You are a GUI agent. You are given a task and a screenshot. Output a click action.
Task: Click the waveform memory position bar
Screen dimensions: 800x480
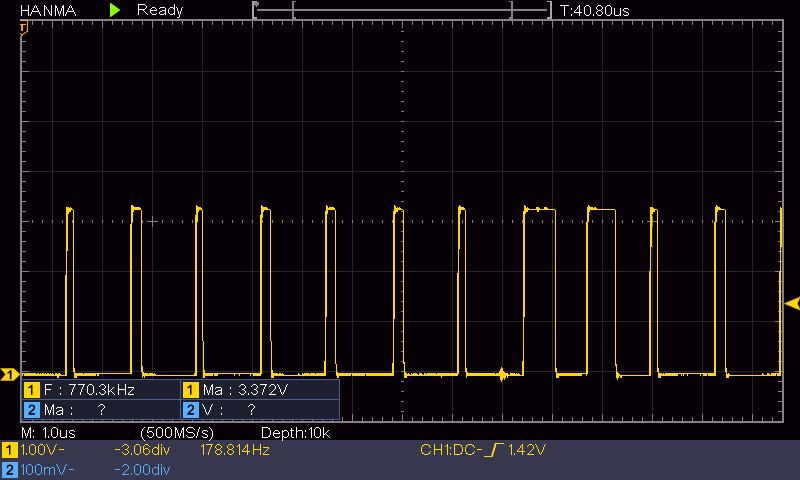pyautogui.click(x=402, y=10)
